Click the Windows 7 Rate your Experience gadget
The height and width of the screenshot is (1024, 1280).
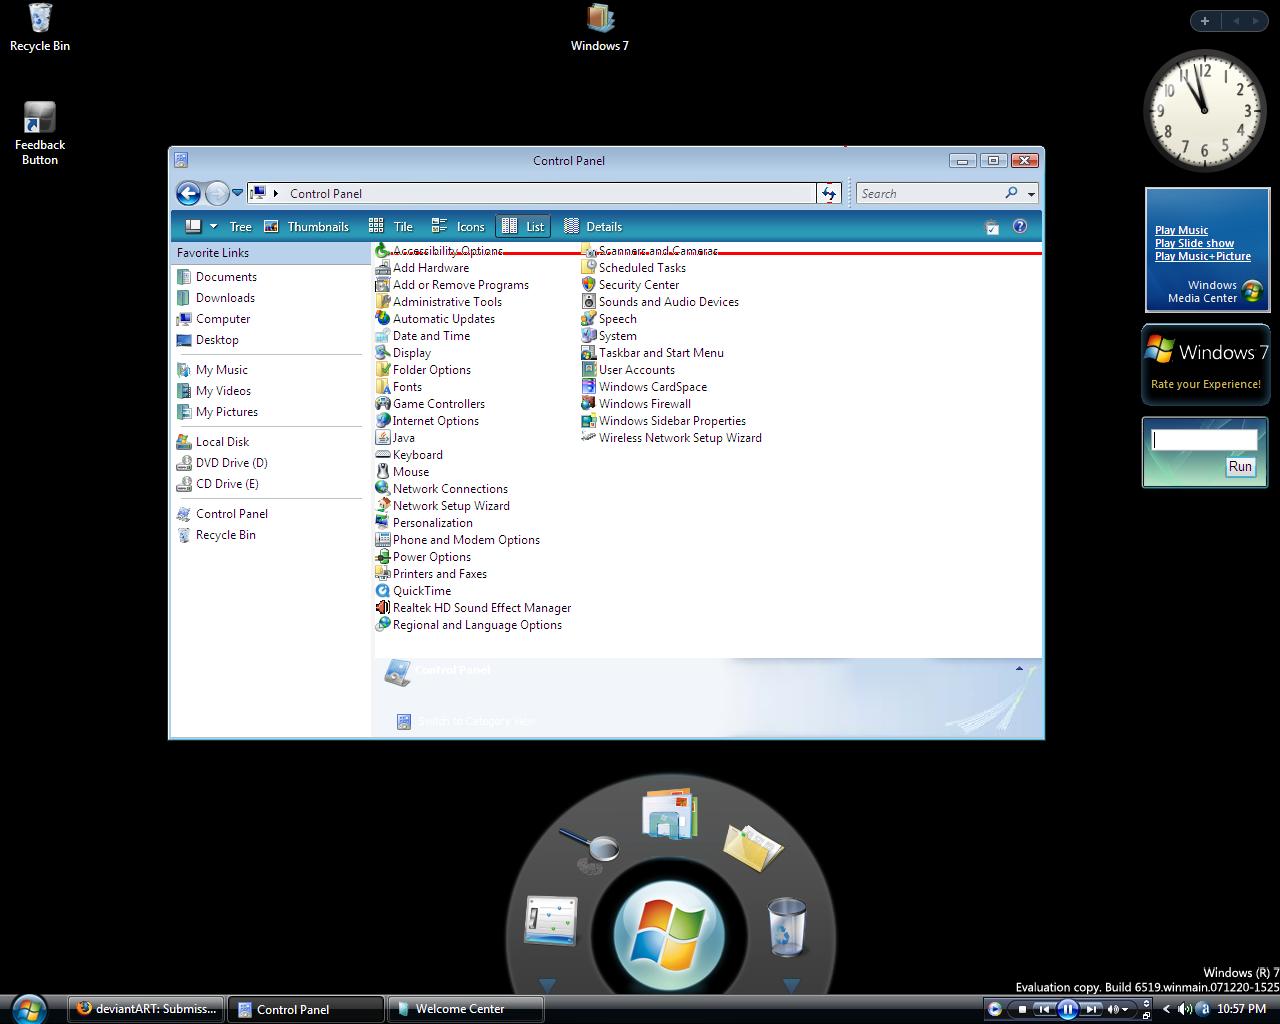click(1206, 365)
